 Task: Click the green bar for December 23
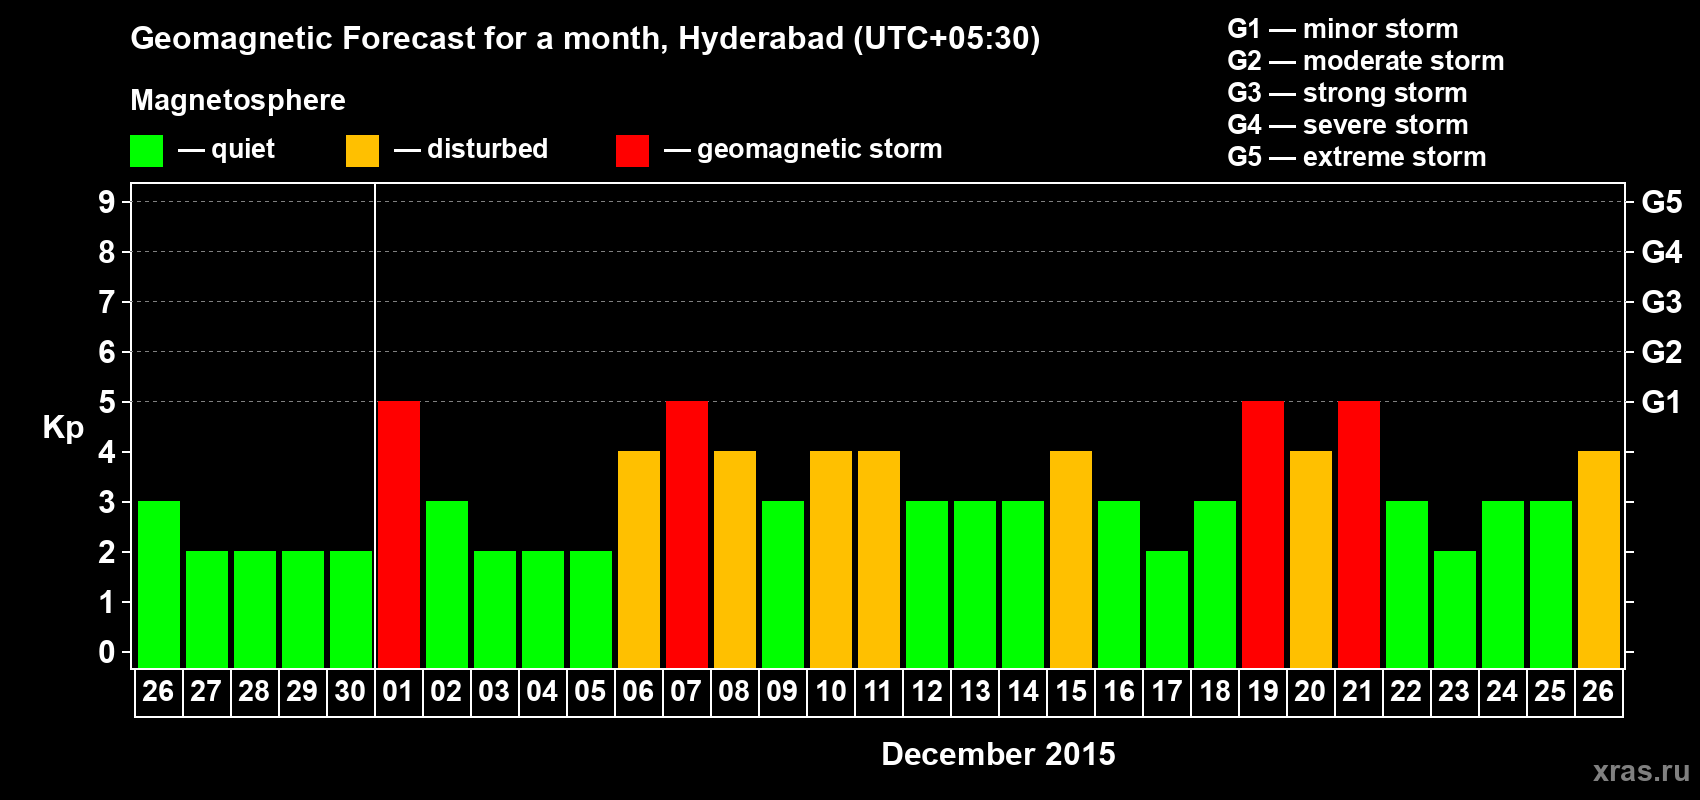click(1455, 610)
